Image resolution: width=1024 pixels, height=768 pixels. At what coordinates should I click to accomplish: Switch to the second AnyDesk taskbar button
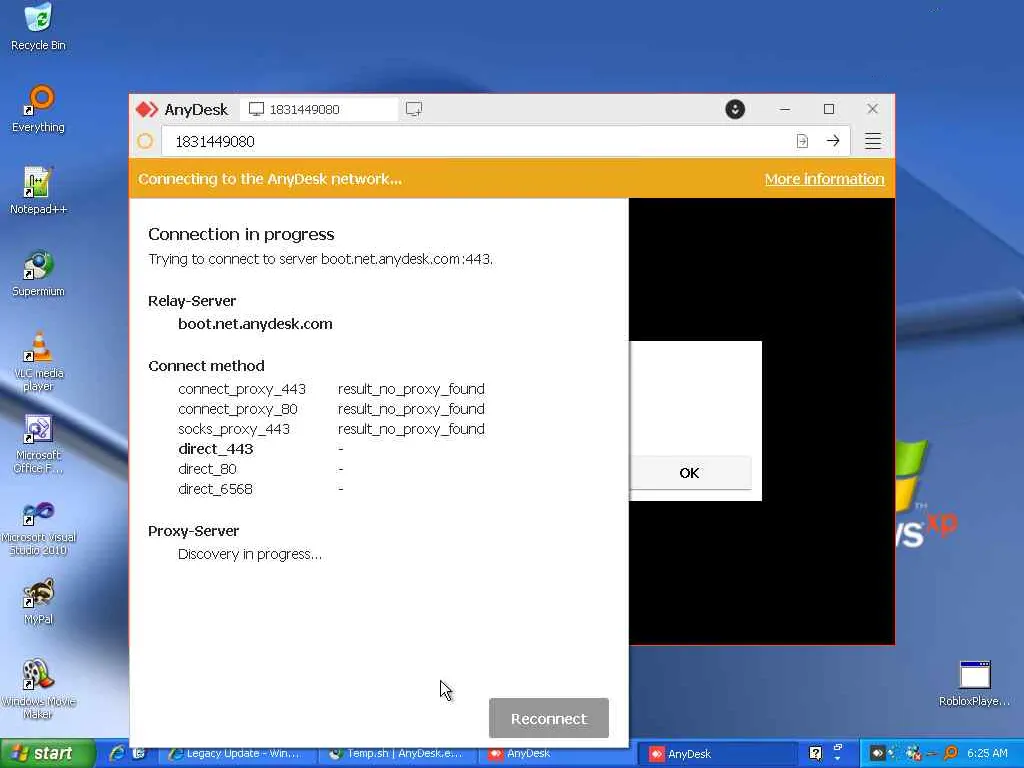point(718,754)
